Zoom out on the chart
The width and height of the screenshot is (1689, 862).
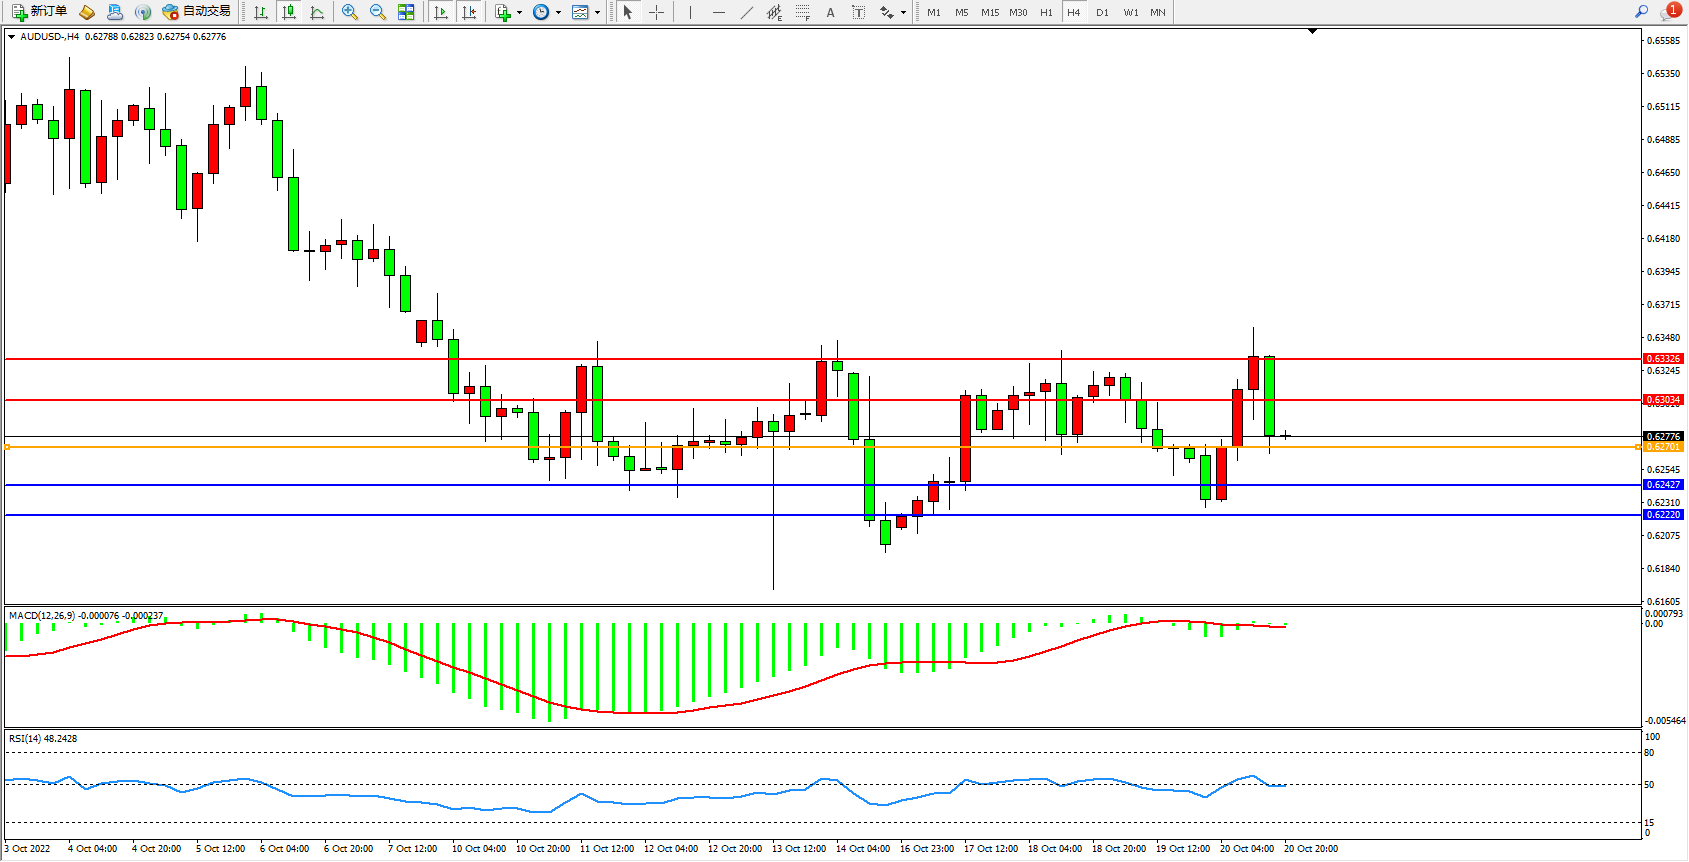point(378,12)
